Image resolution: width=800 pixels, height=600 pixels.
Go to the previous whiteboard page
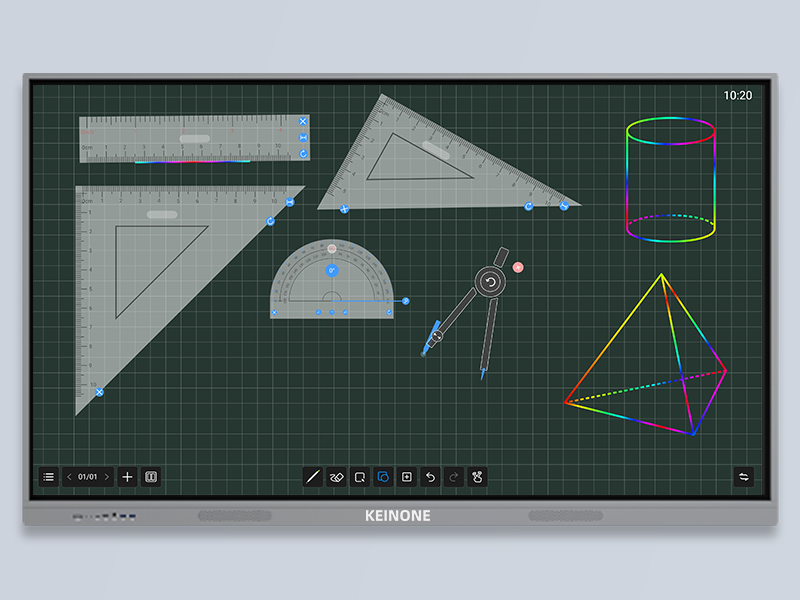pos(69,477)
